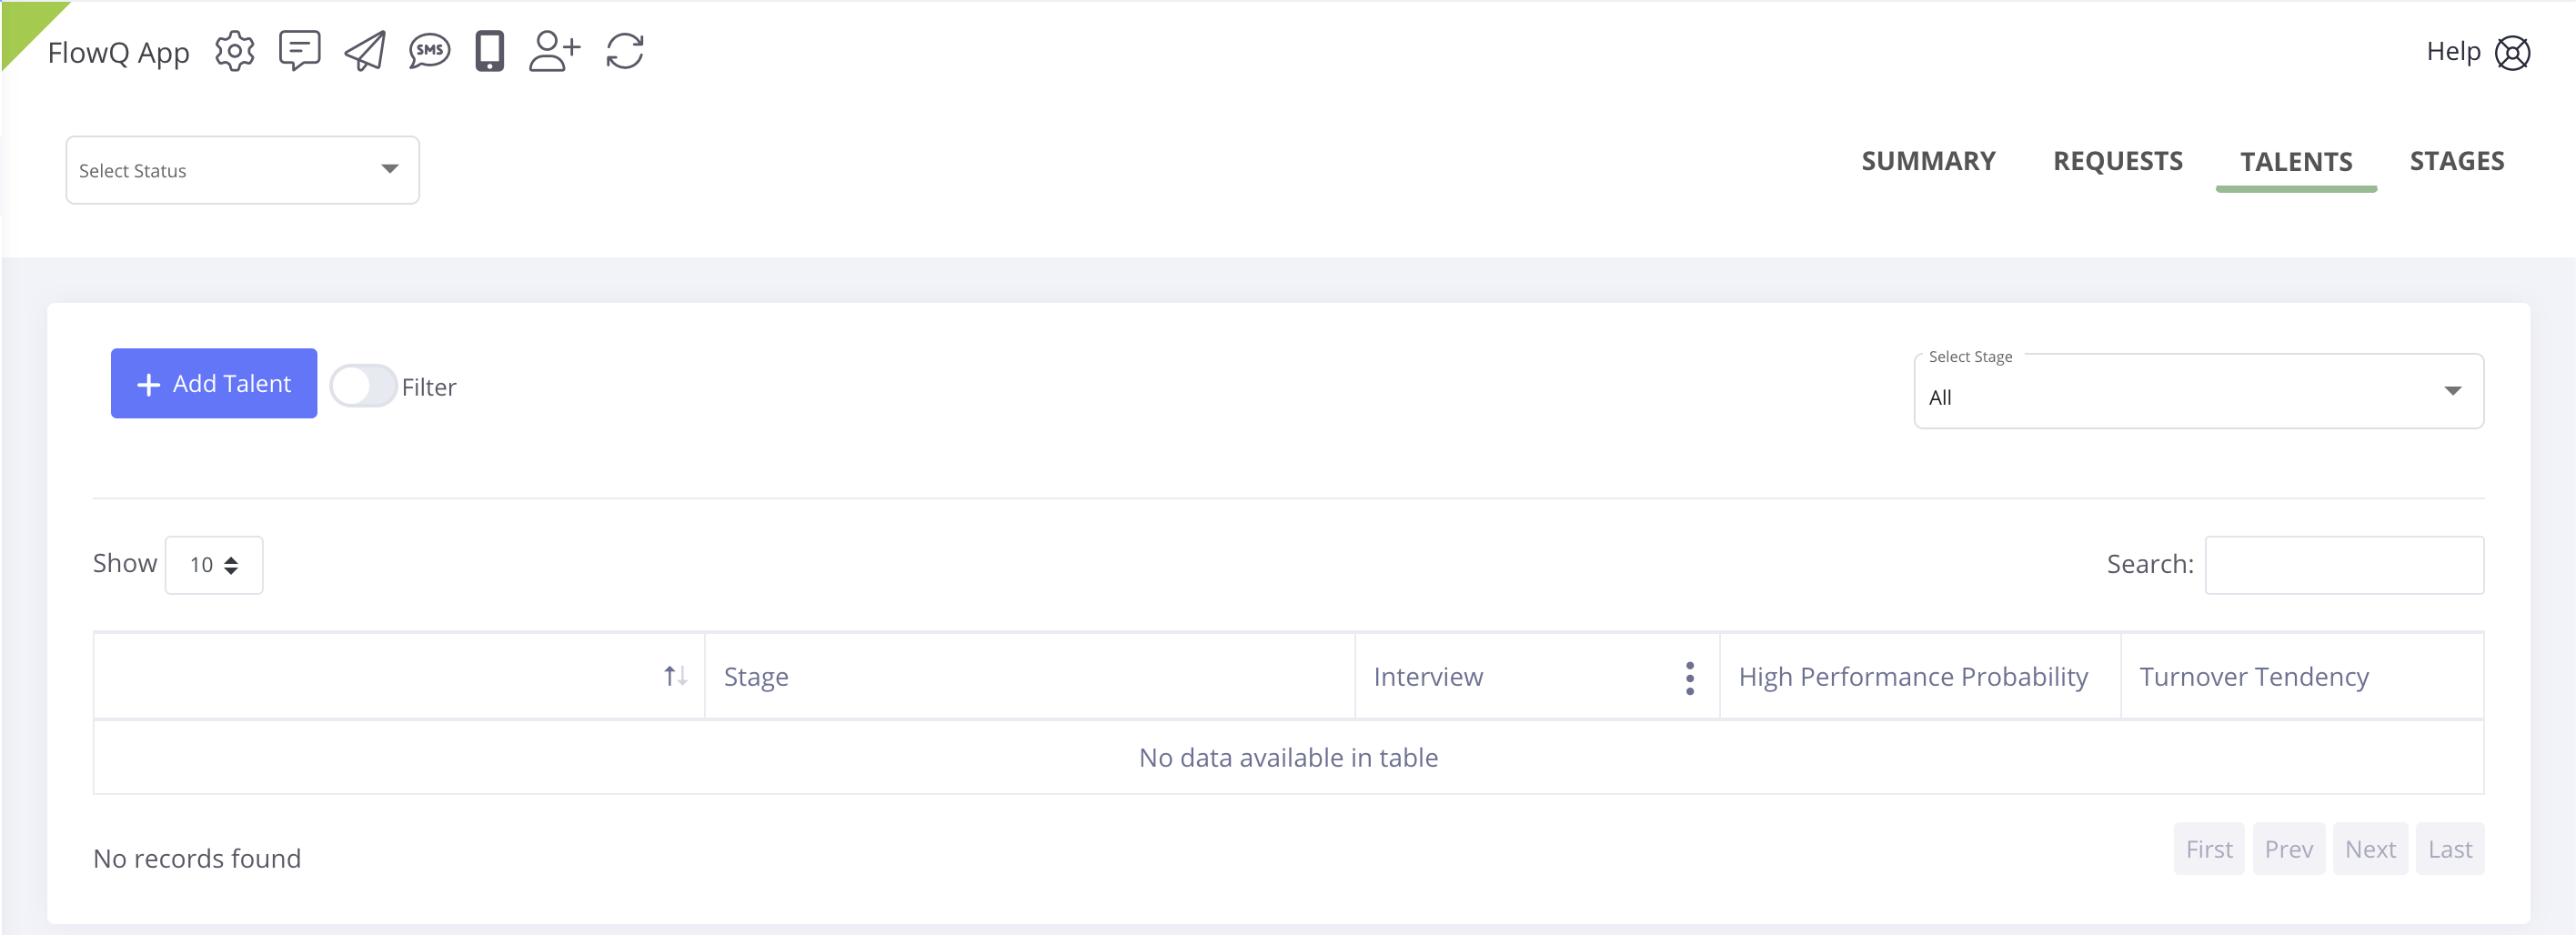Screen dimensions: 2576x935
Task: Go to the REQUESTS tab
Action: 2117,161
